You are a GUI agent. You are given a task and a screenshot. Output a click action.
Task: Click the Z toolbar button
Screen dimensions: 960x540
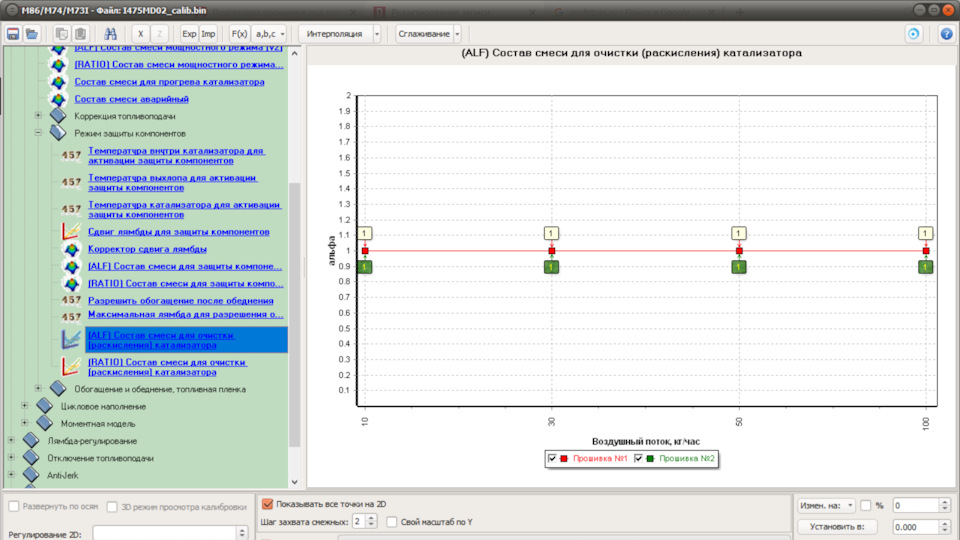click(x=159, y=34)
